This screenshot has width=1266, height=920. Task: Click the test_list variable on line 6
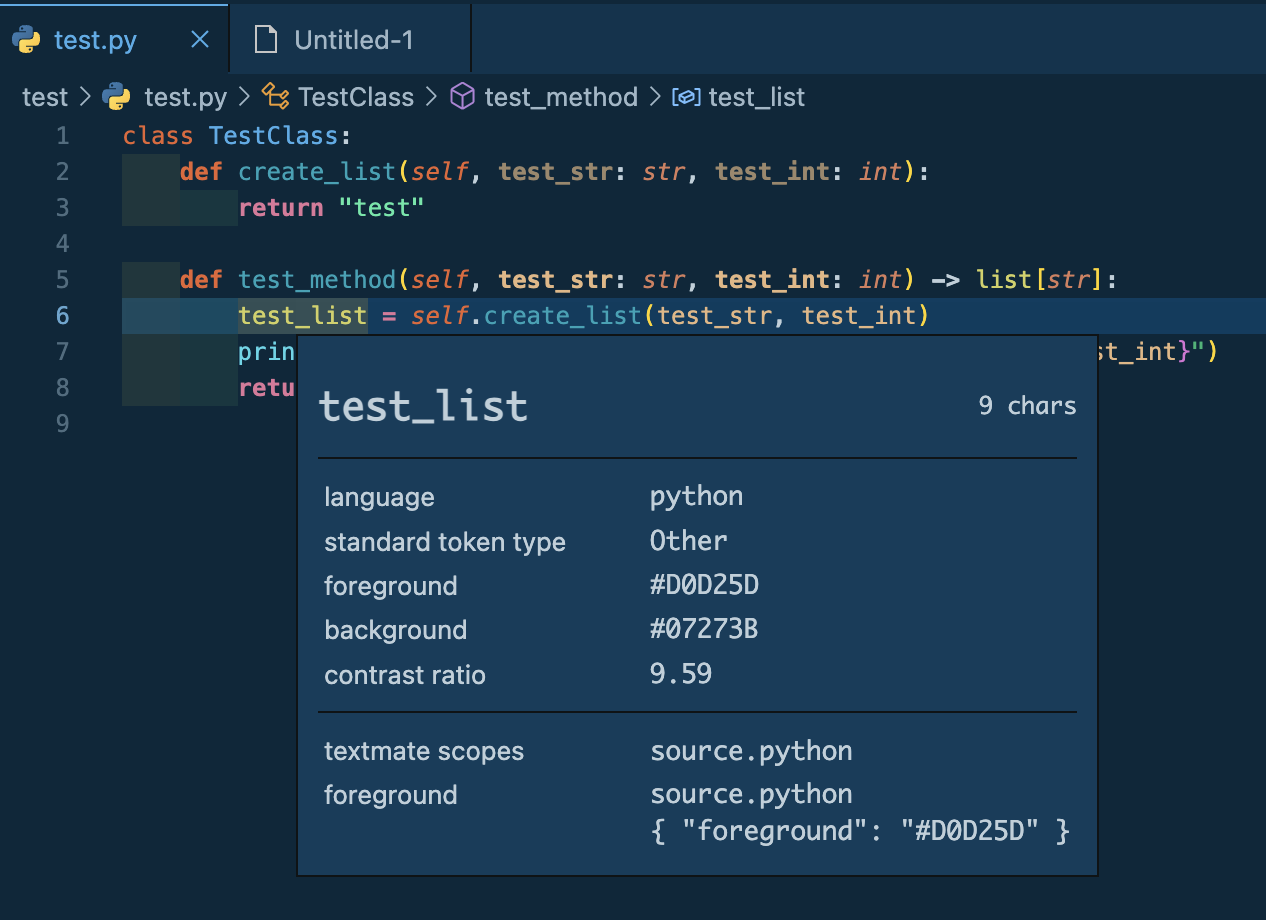click(x=301, y=315)
